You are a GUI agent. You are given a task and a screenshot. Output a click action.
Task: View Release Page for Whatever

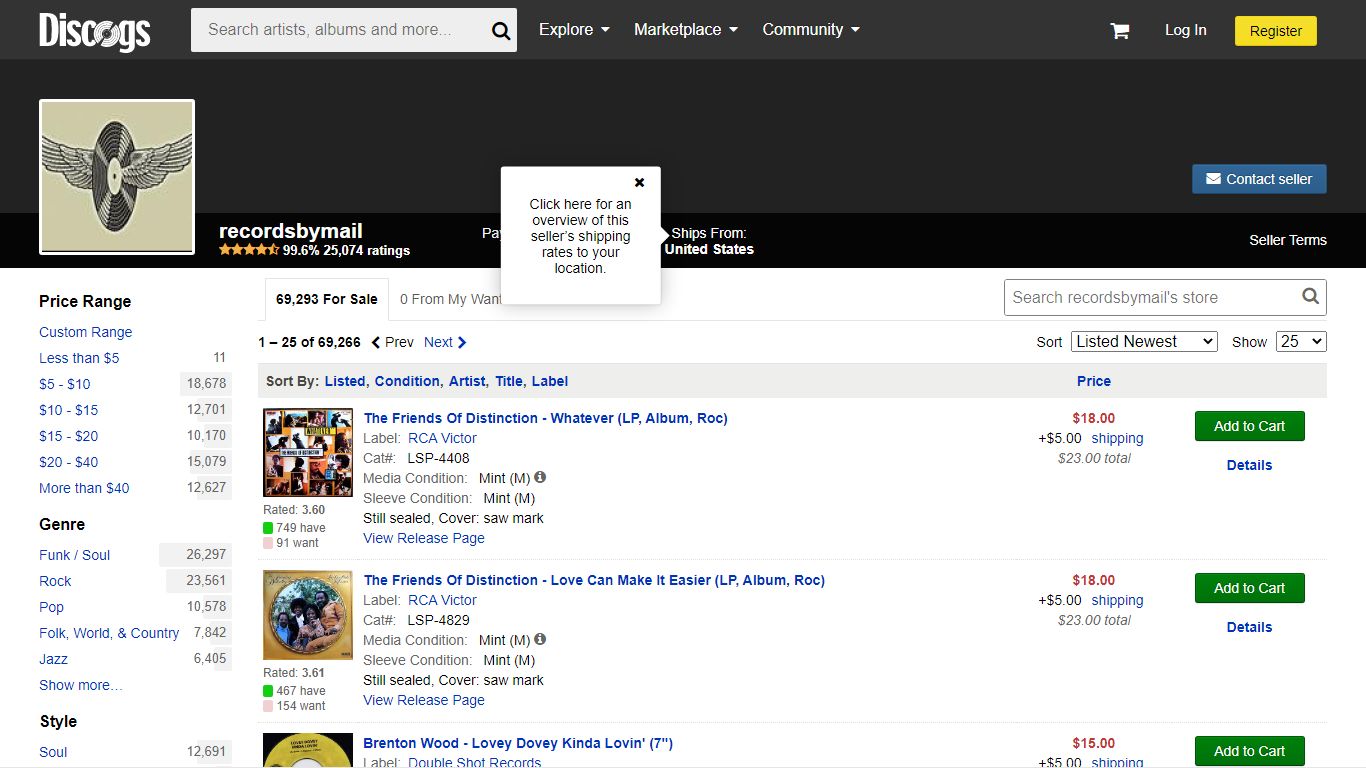tap(424, 538)
